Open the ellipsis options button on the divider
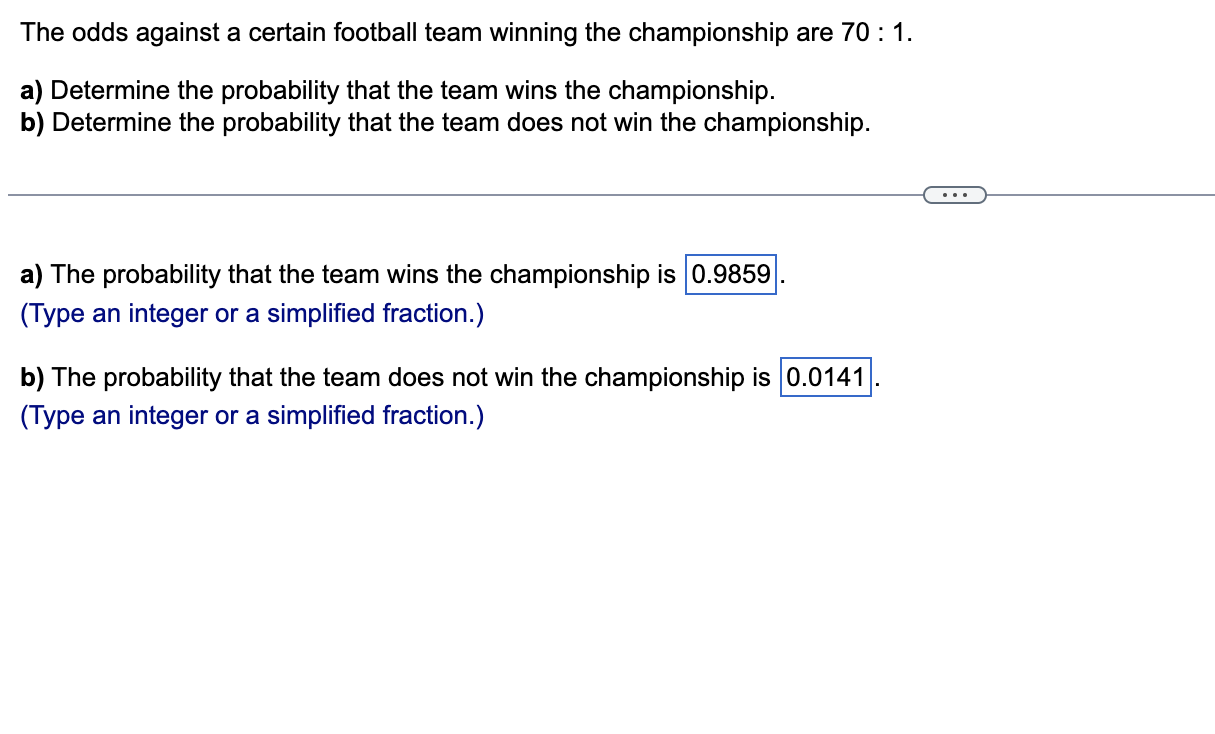1215x734 pixels. [954, 194]
